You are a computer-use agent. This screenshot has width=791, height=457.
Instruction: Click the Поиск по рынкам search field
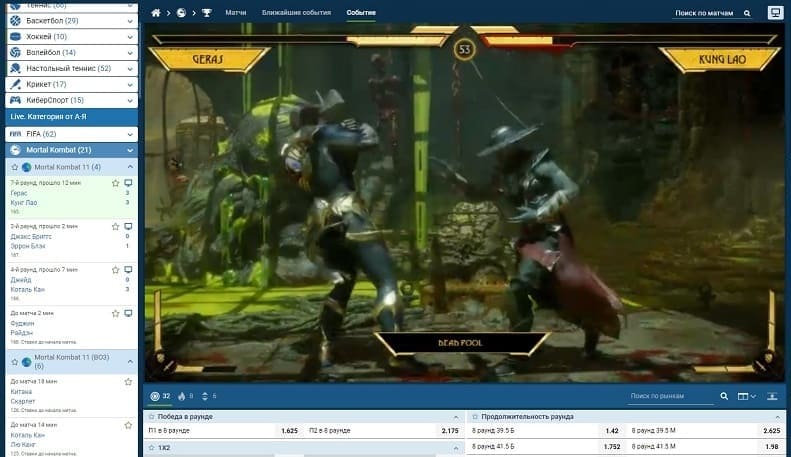671,396
